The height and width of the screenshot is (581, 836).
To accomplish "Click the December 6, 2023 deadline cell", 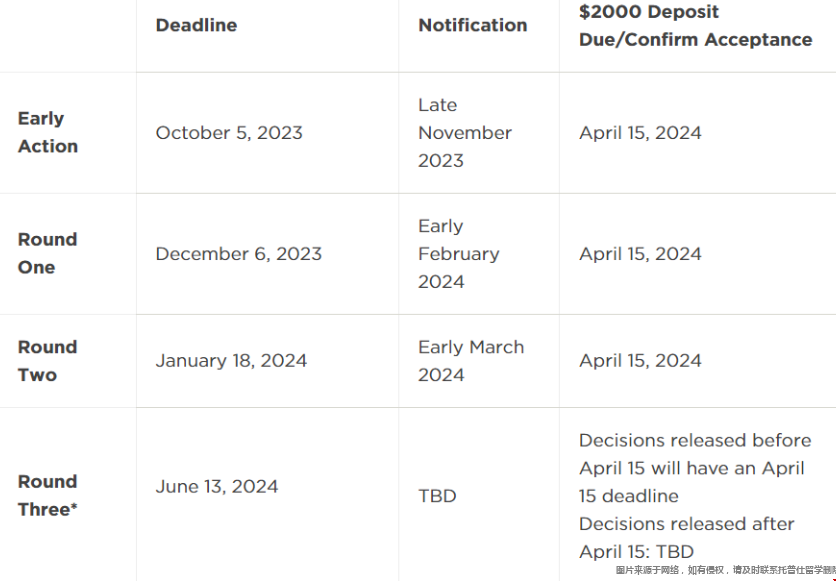I will click(x=238, y=254).
